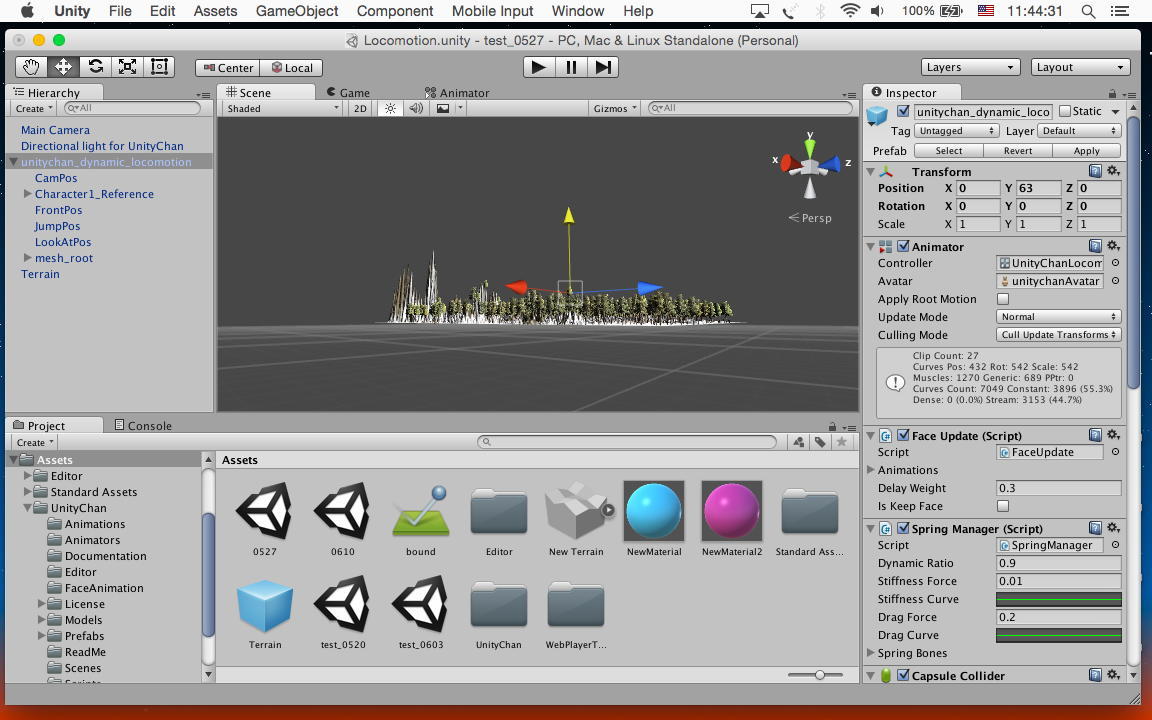Select the Rect transform tool
This screenshot has width=1152, height=720.
pyautogui.click(x=159, y=67)
